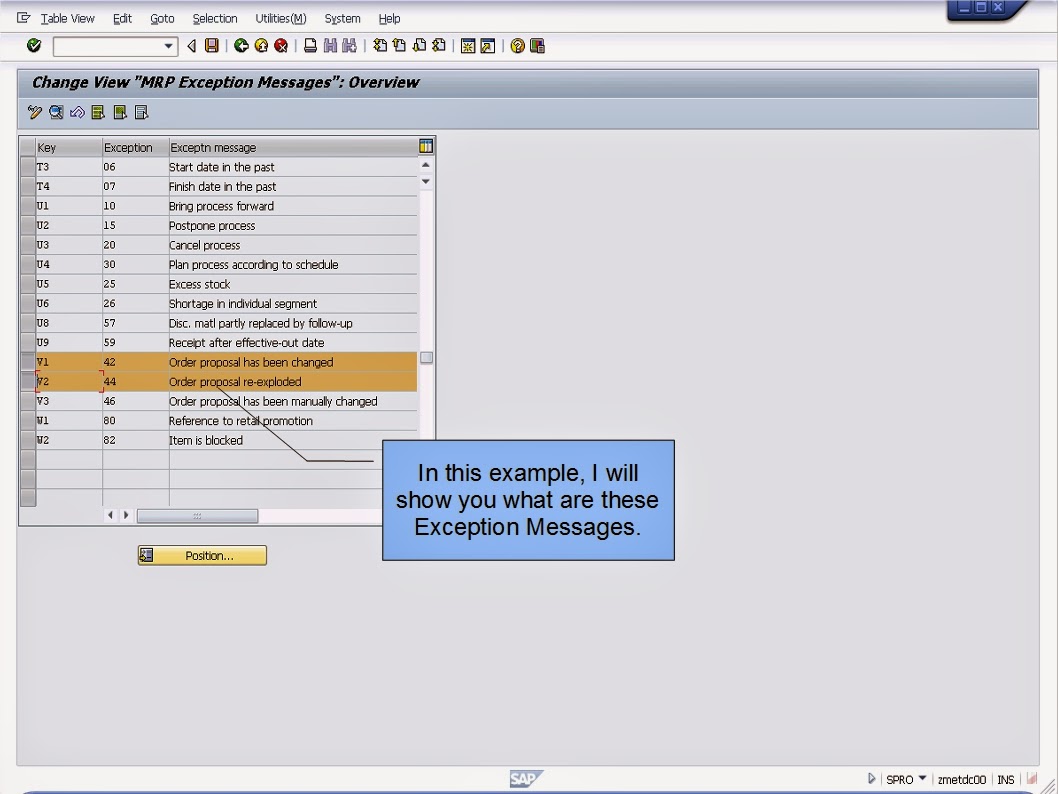Screen dimensions: 1058x794
Task: Expand status bar with the triangle arrow
Action: point(871,778)
